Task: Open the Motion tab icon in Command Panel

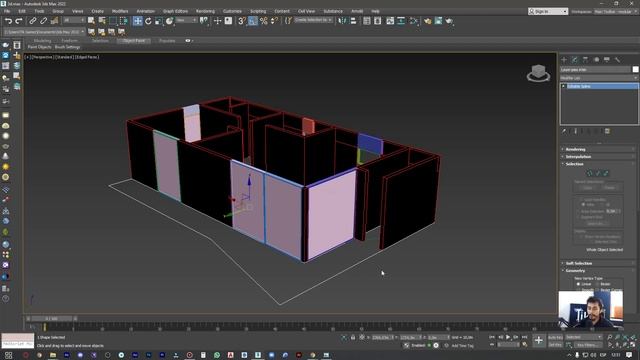Action: point(596,60)
